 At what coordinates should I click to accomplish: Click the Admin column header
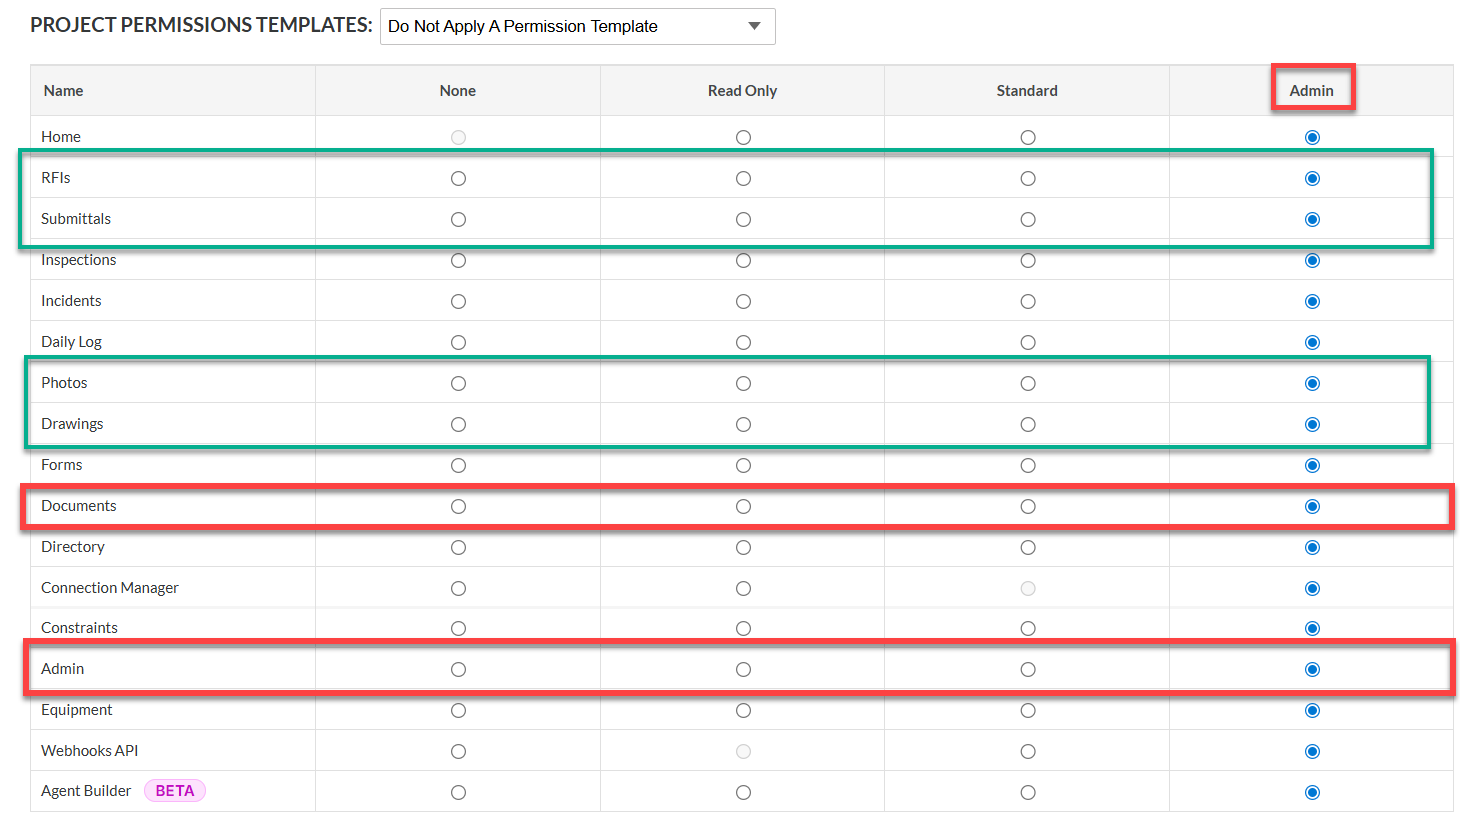1311,91
